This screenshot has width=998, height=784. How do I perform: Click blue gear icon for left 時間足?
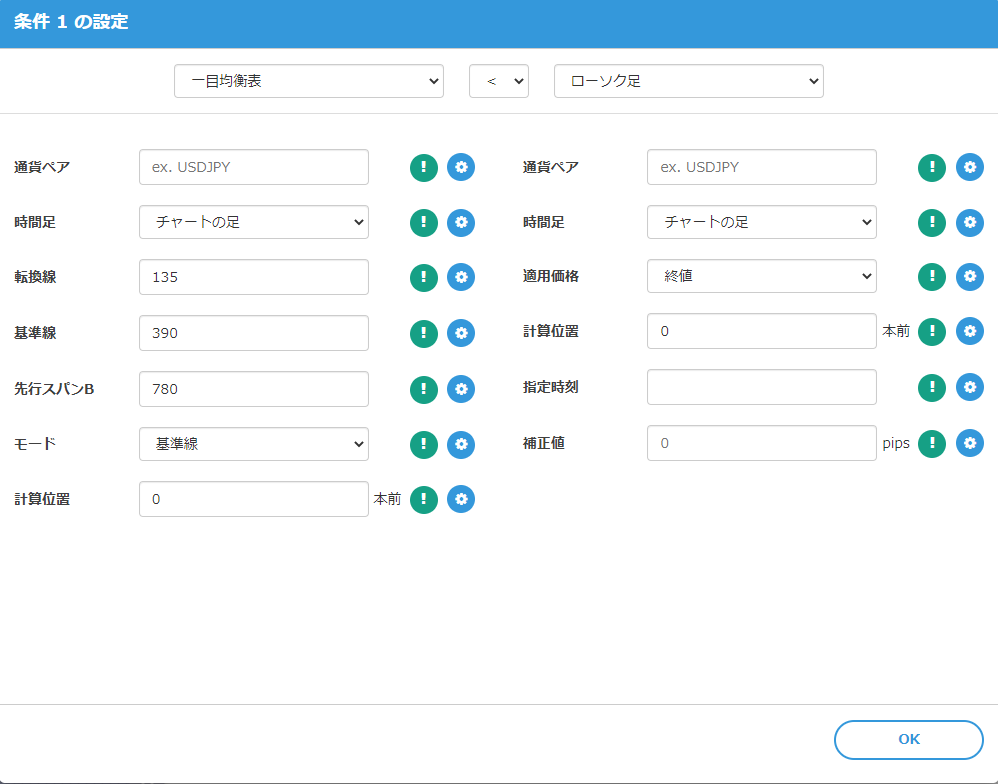click(461, 223)
